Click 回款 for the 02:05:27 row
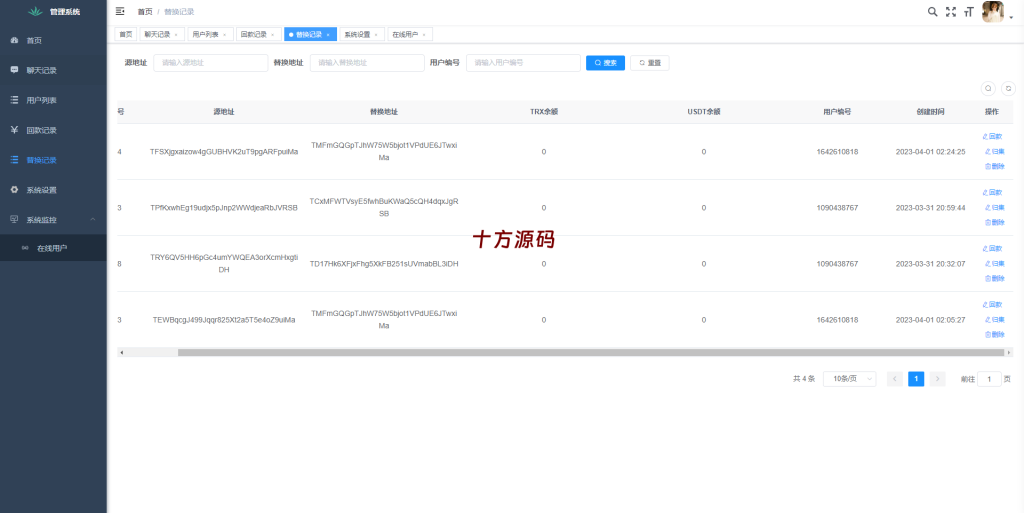 993,305
